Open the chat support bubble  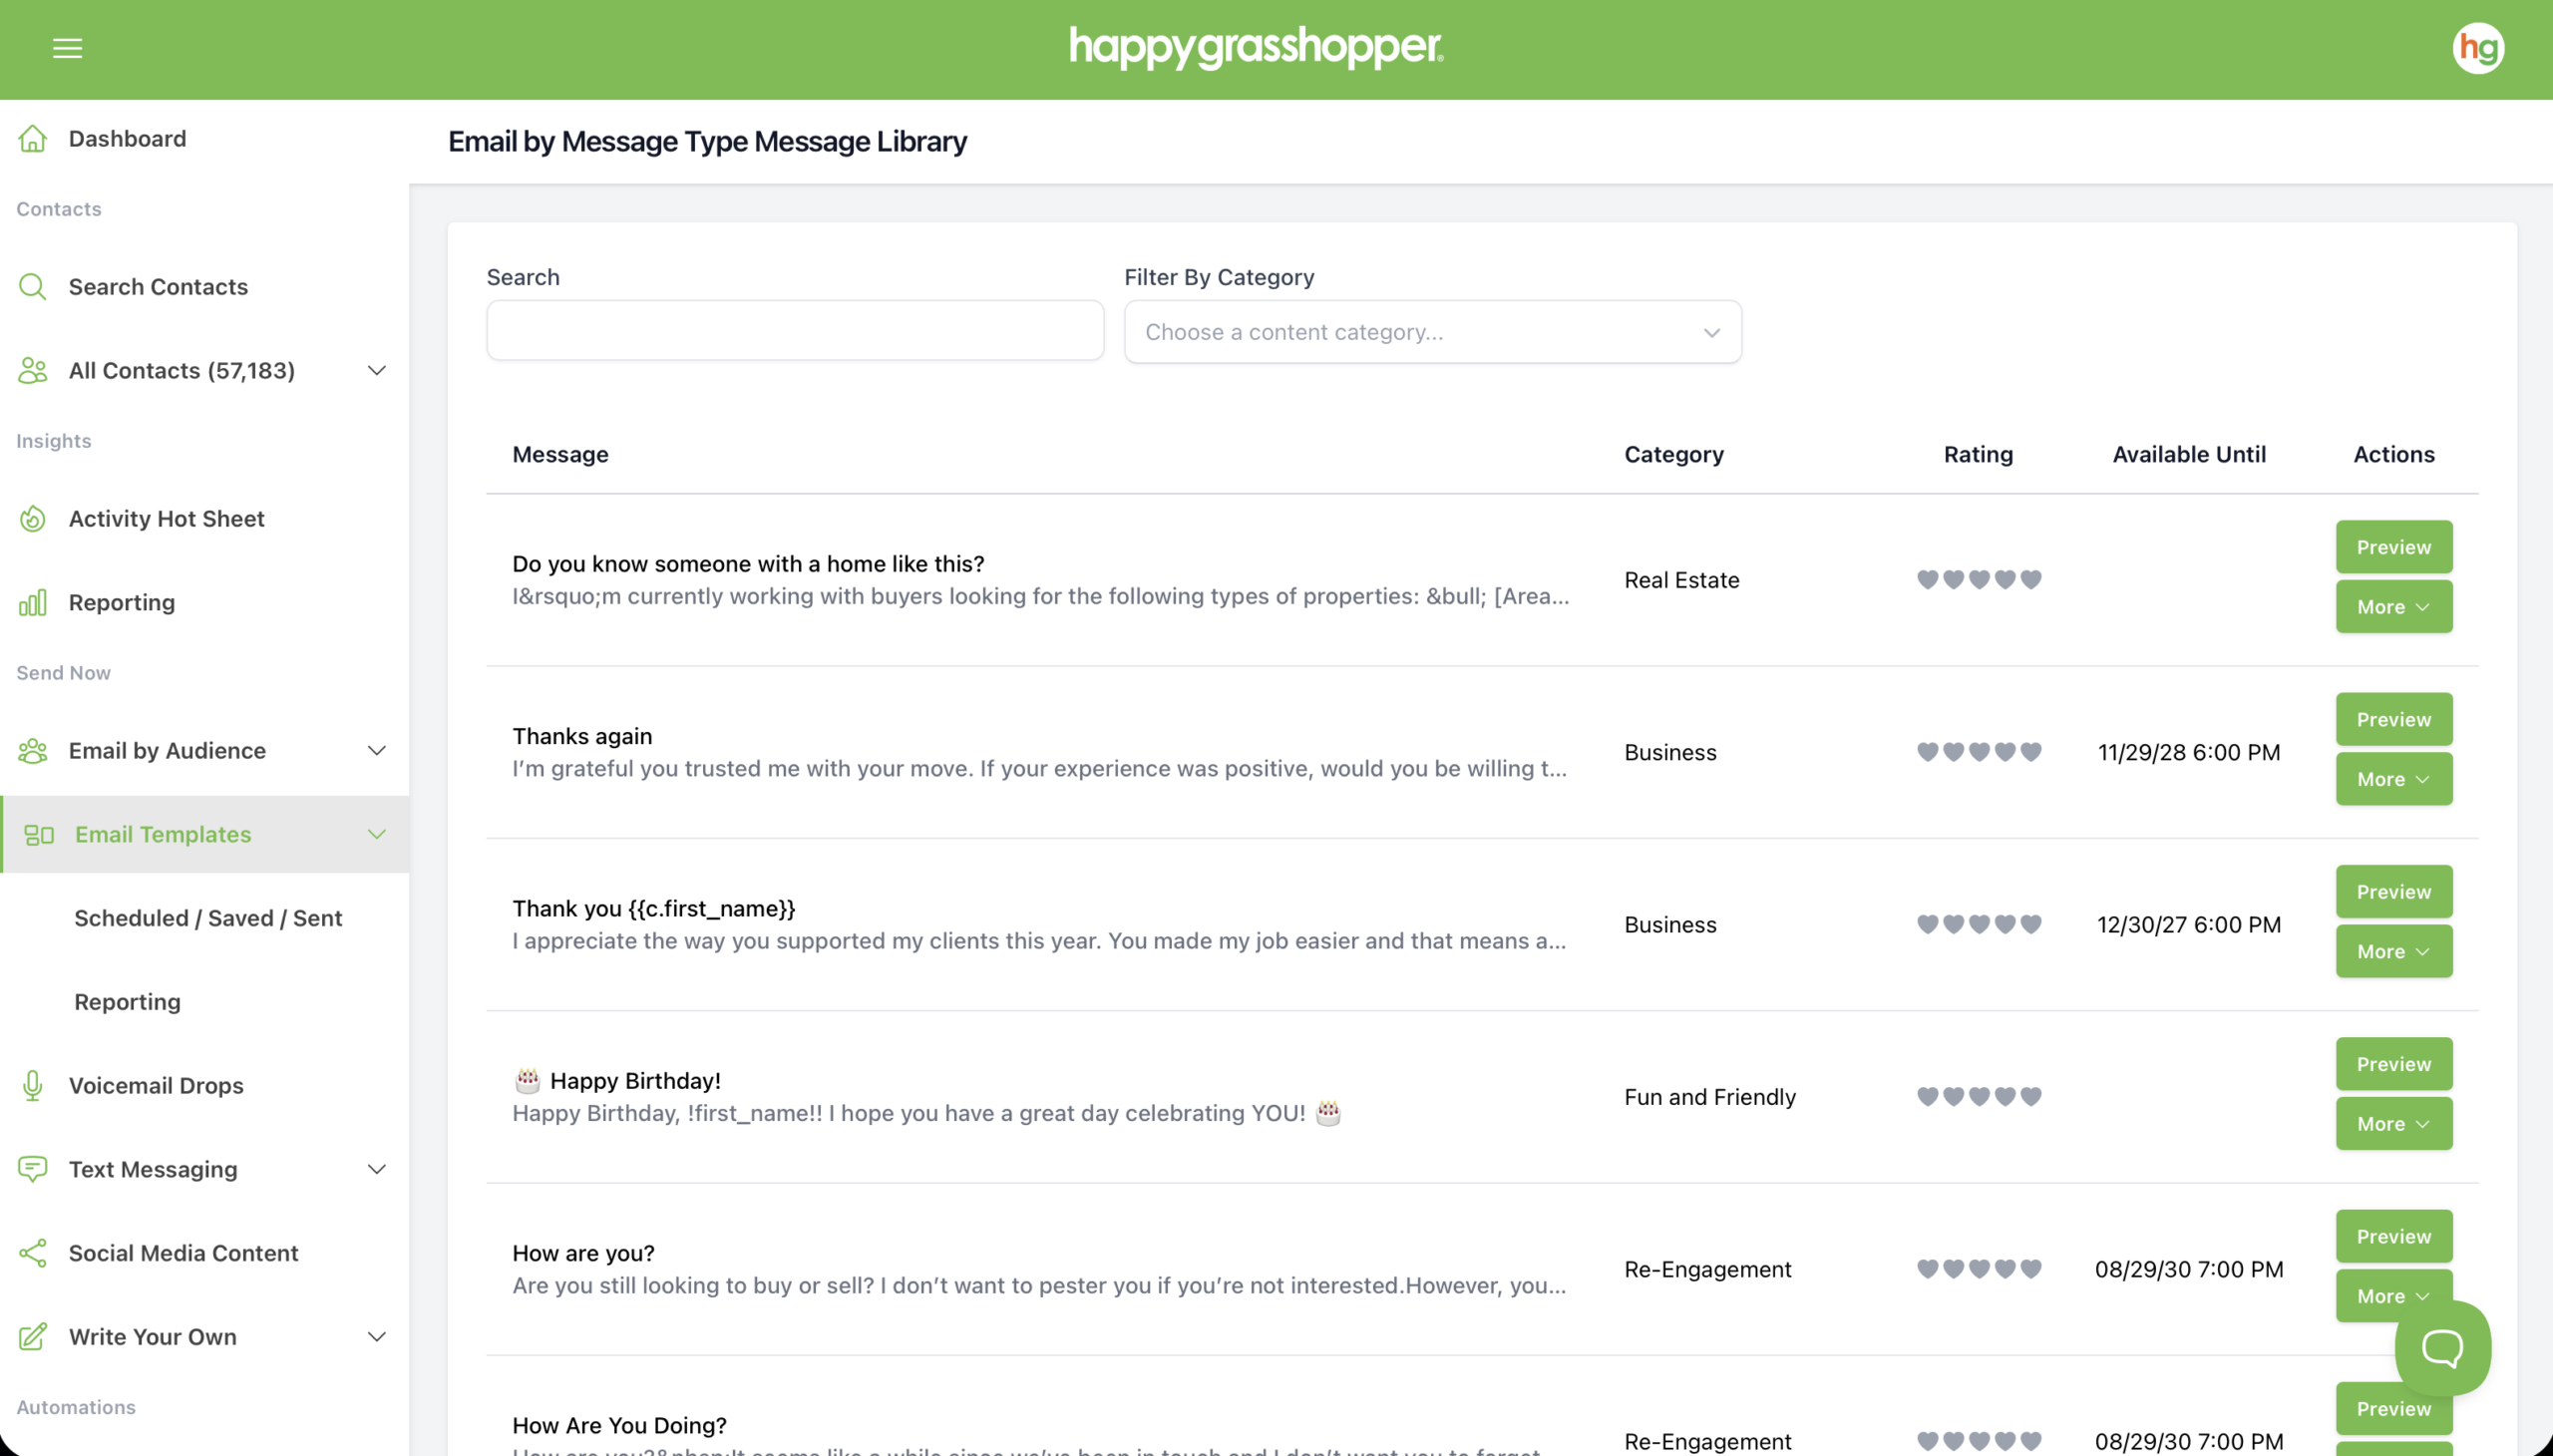2441,1348
